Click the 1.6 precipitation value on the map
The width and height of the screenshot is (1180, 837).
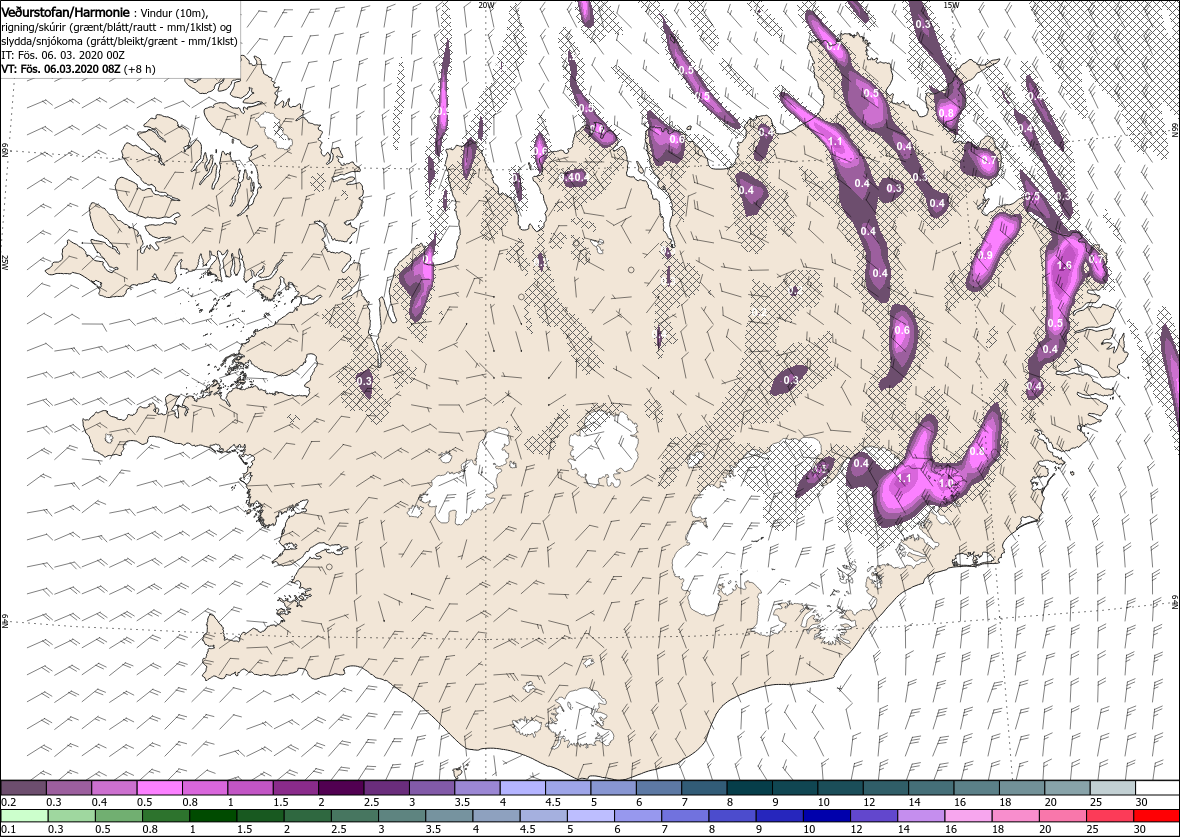pyautogui.click(x=1064, y=266)
